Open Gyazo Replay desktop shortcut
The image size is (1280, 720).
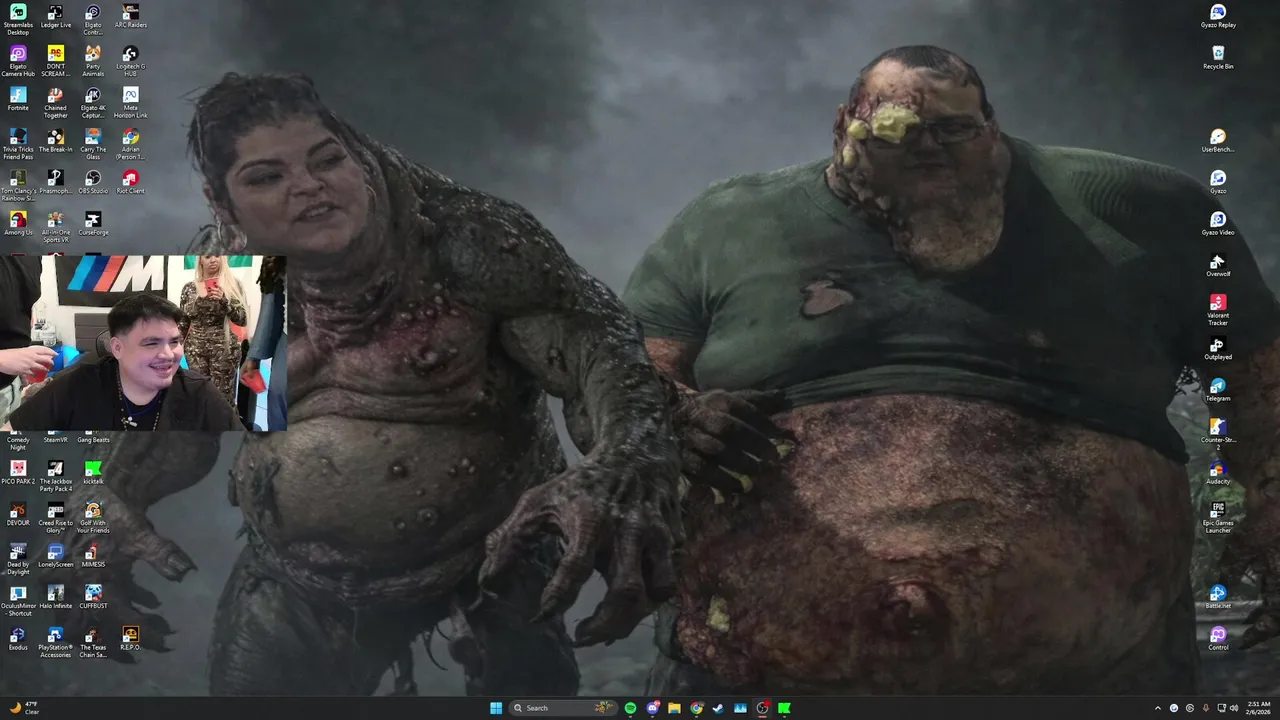pyautogui.click(x=1218, y=16)
